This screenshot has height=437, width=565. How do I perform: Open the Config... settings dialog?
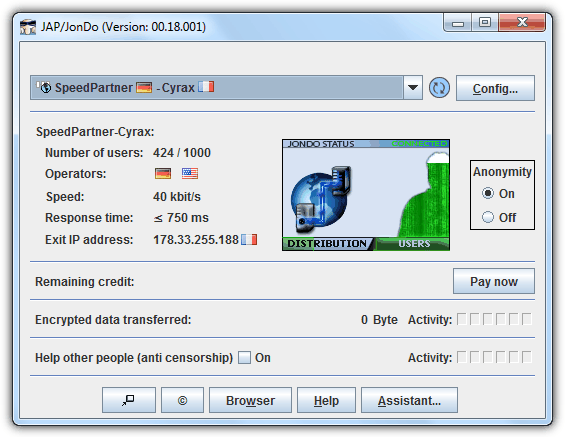point(495,88)
